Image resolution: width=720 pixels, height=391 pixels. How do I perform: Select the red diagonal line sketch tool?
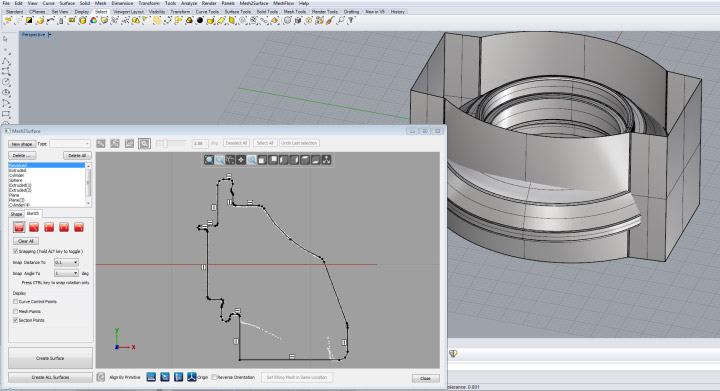pyautogui.click(x=34, y=227)
